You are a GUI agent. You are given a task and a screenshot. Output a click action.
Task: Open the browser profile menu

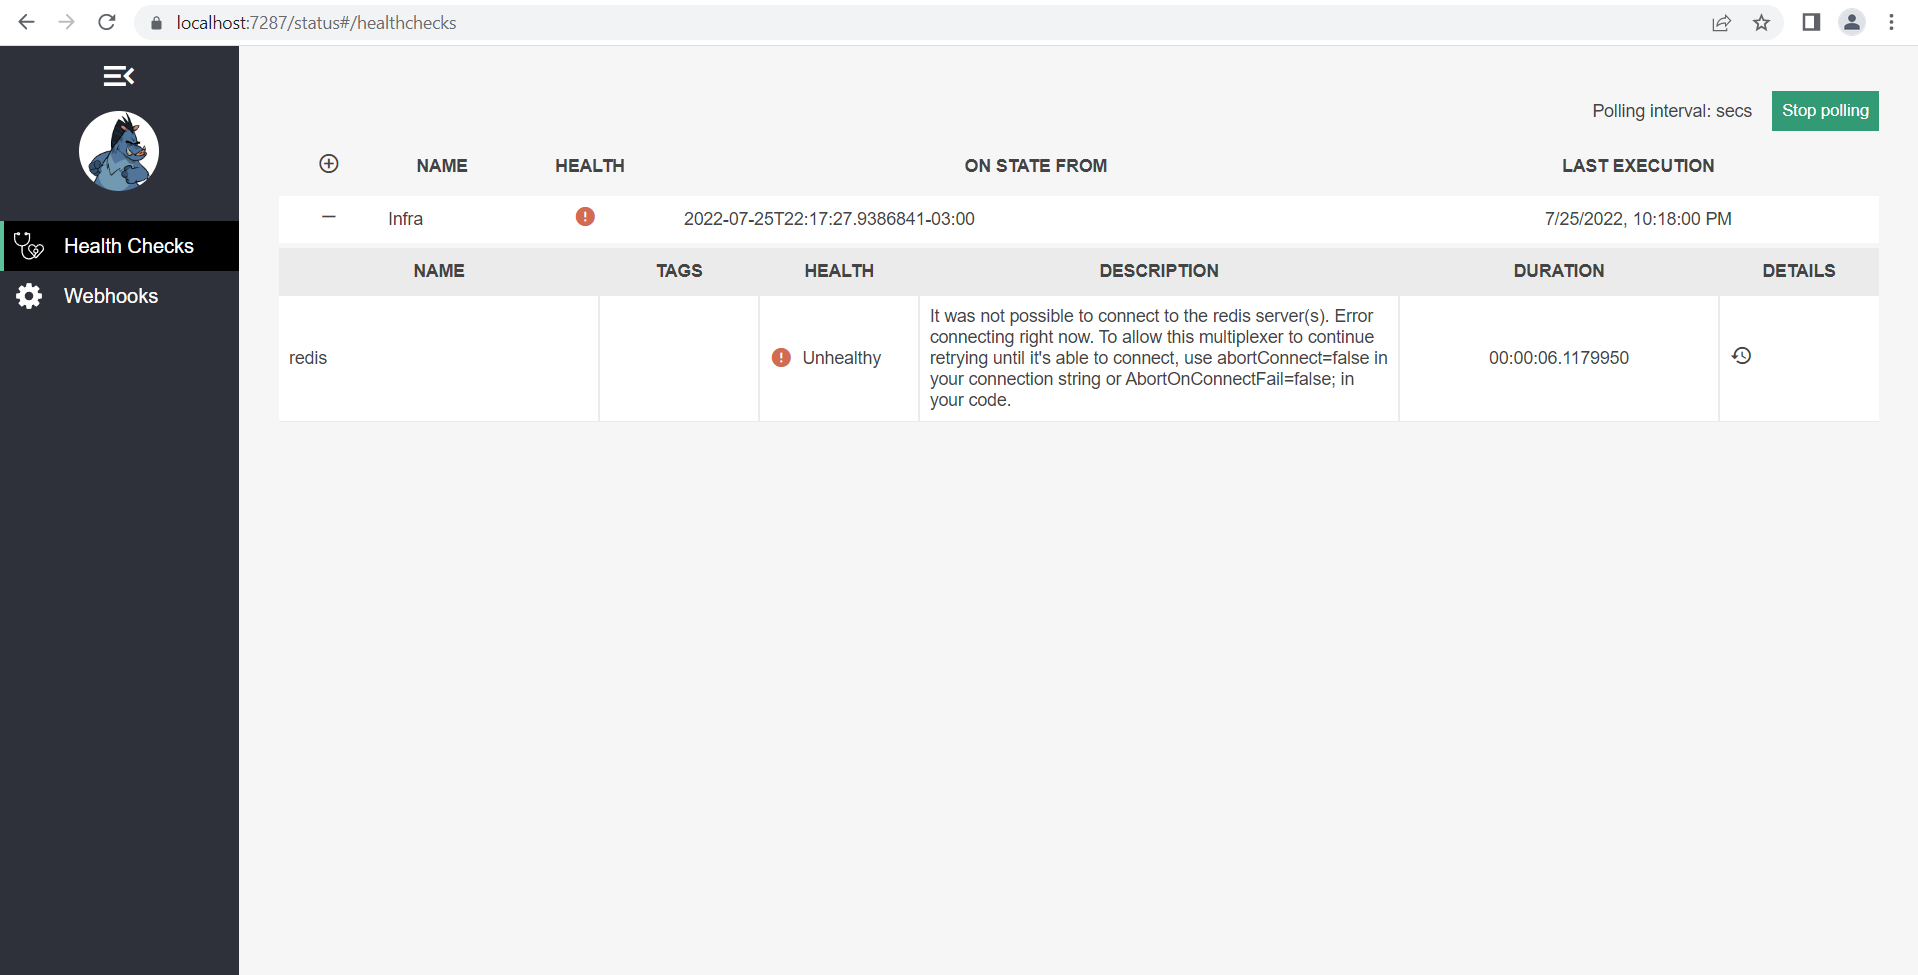pos(1851,22)
